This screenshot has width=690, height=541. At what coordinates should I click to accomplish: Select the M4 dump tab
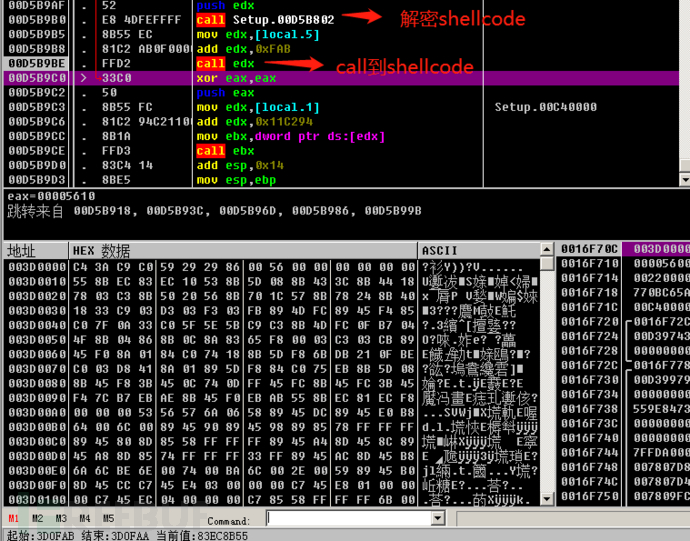pyautogui.click(x=85, y=519)
